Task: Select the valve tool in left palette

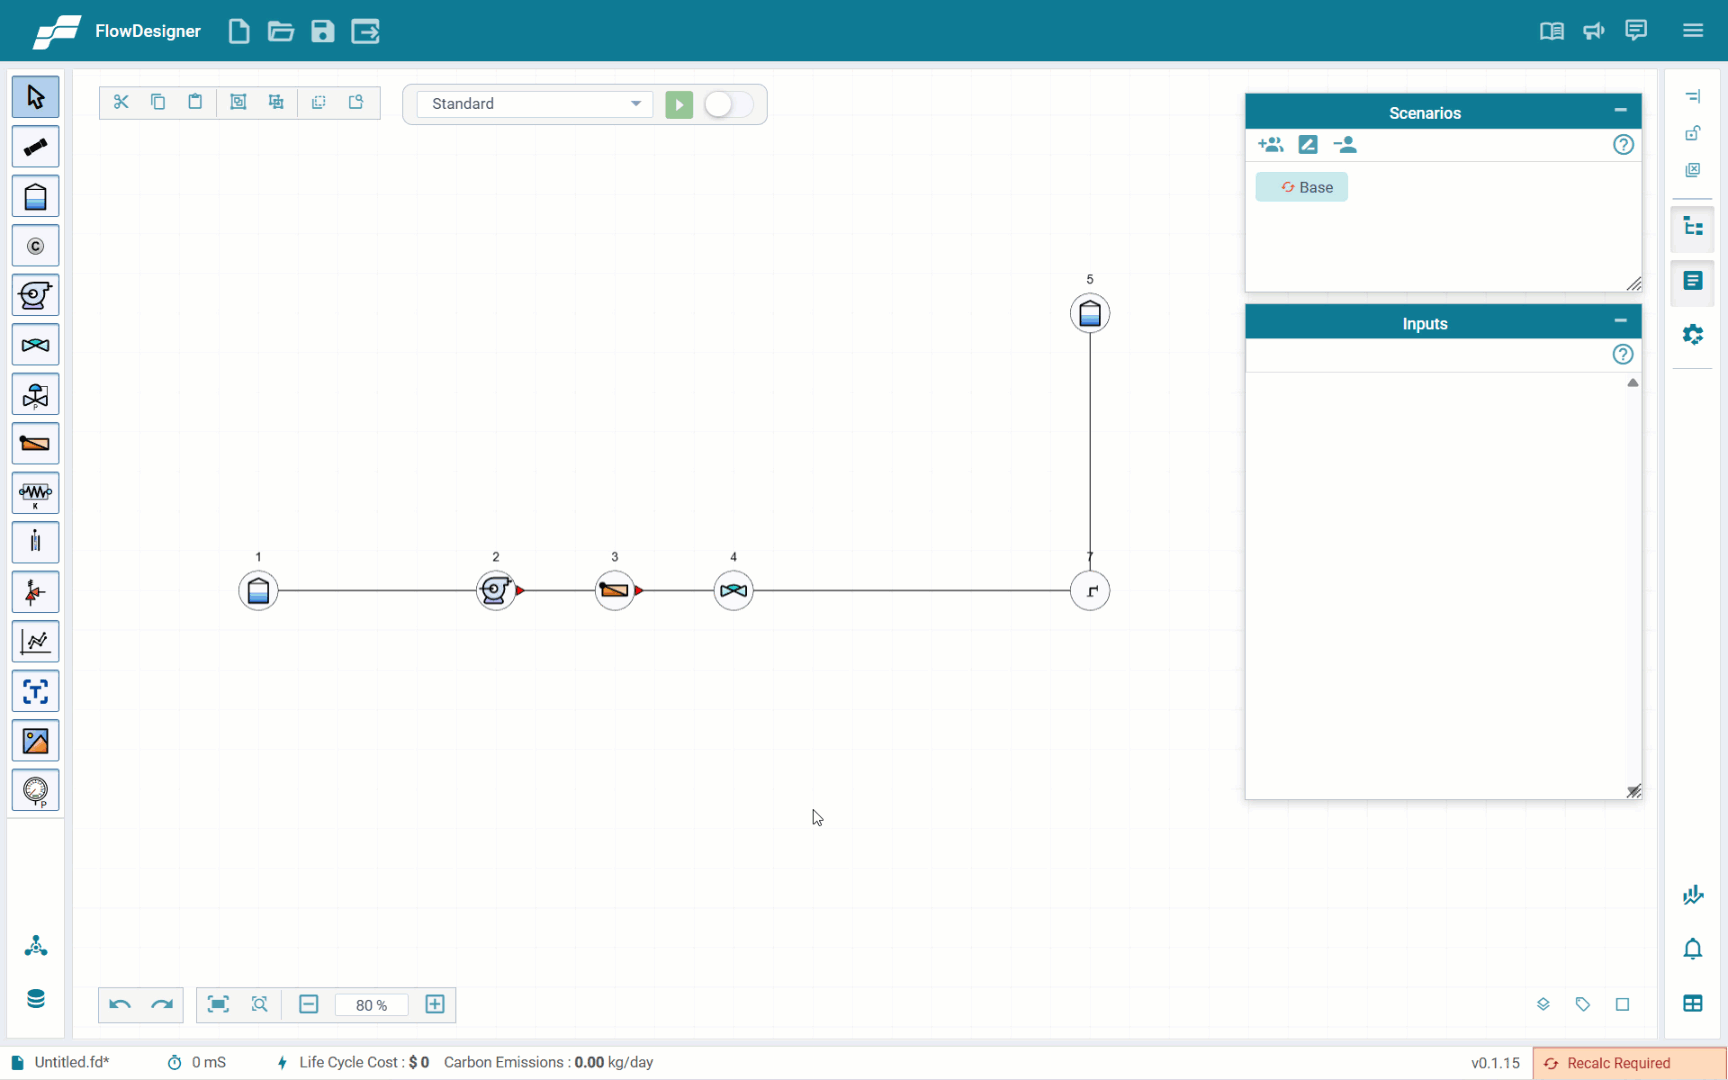Action: click(35, 345)
